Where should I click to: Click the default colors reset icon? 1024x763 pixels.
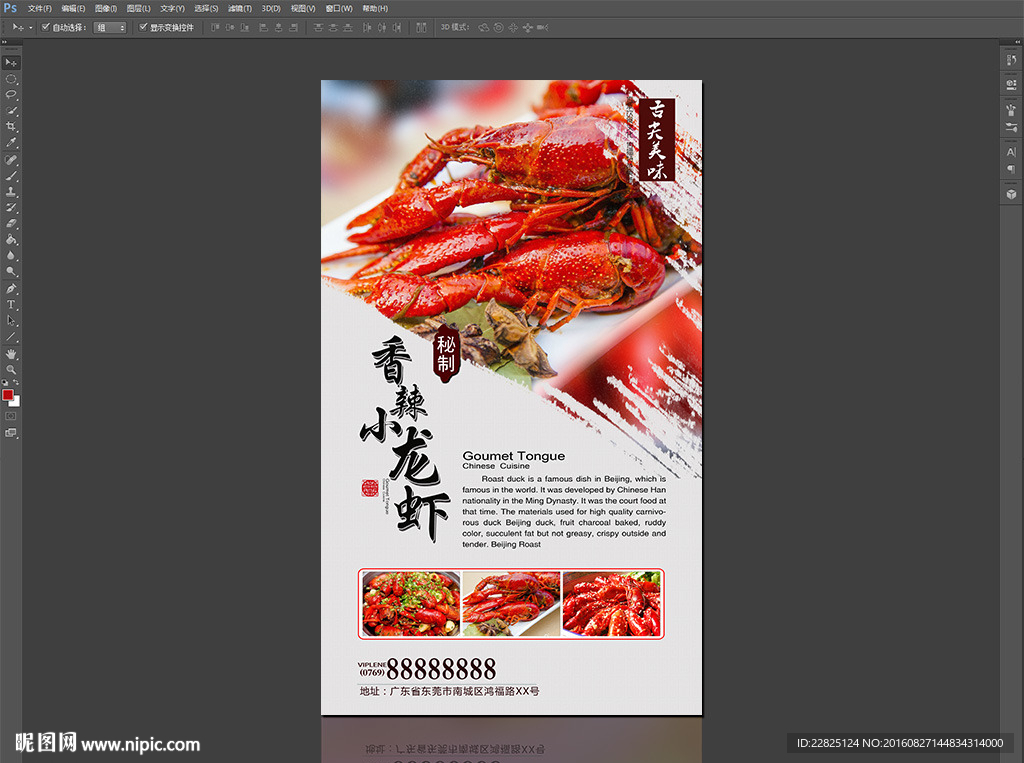click(5, 383)
